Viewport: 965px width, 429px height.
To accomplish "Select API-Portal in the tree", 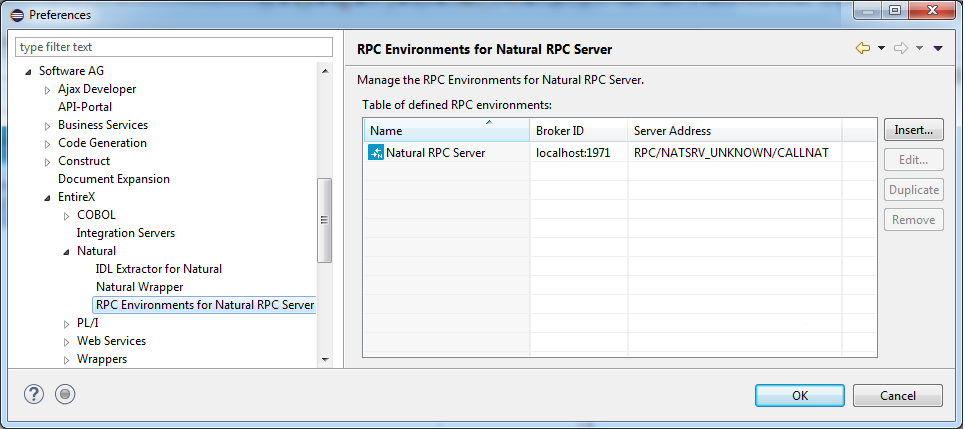I will click(85, 107).
